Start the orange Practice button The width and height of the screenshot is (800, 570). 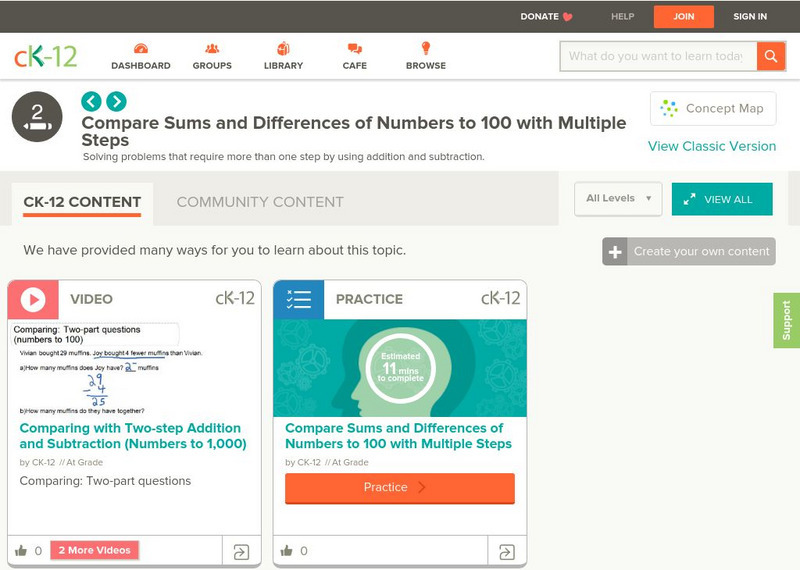pyautogui.click(x=400, y=488)
